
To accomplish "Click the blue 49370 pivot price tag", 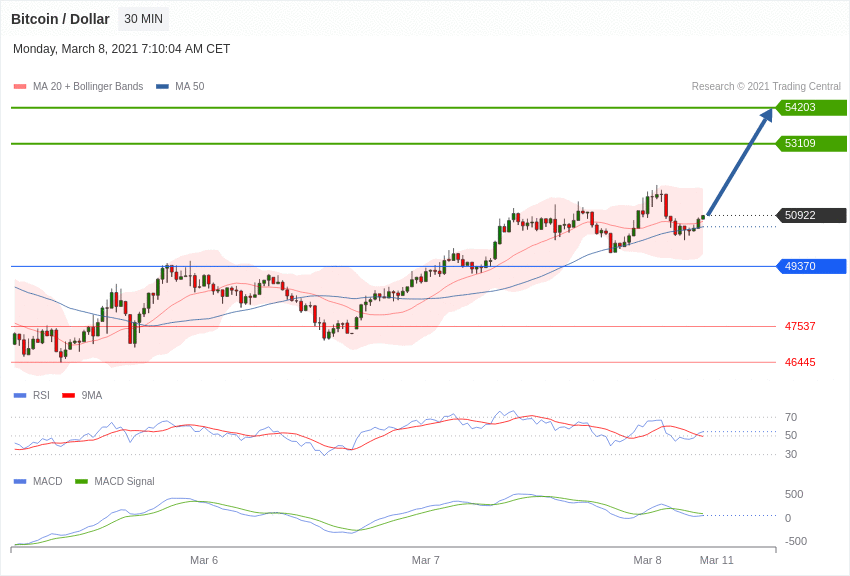I will point(811,266).
